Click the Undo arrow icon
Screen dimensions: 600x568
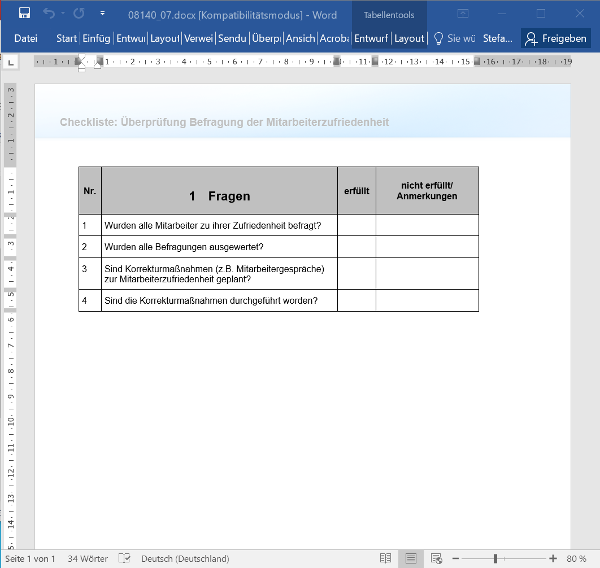49,14
